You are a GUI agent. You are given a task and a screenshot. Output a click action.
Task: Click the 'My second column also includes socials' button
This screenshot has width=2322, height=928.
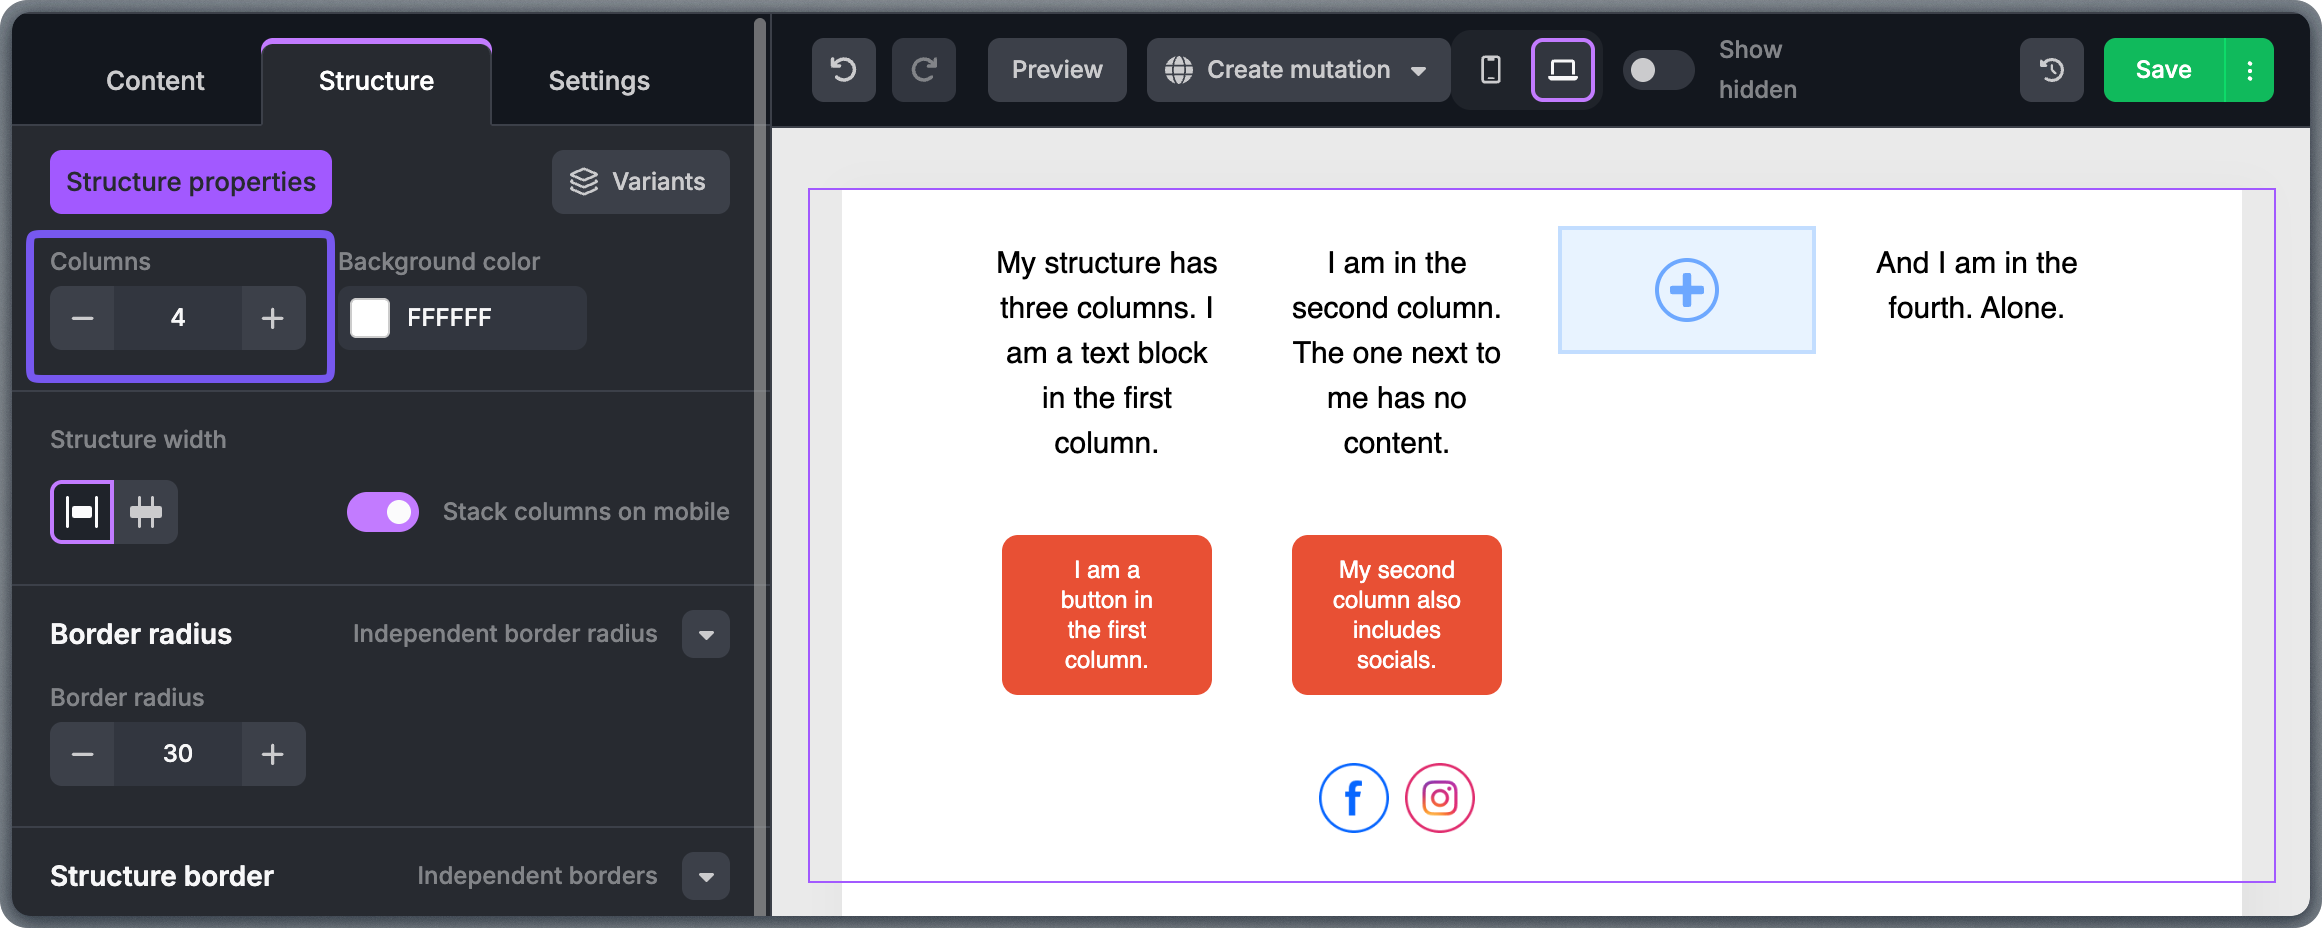coord(1397,615)
